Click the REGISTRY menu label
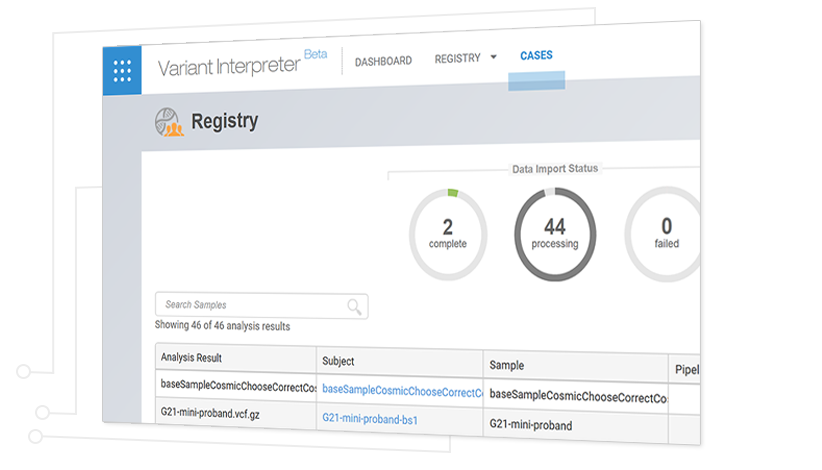The image size is (822, 470). (457, 59)
